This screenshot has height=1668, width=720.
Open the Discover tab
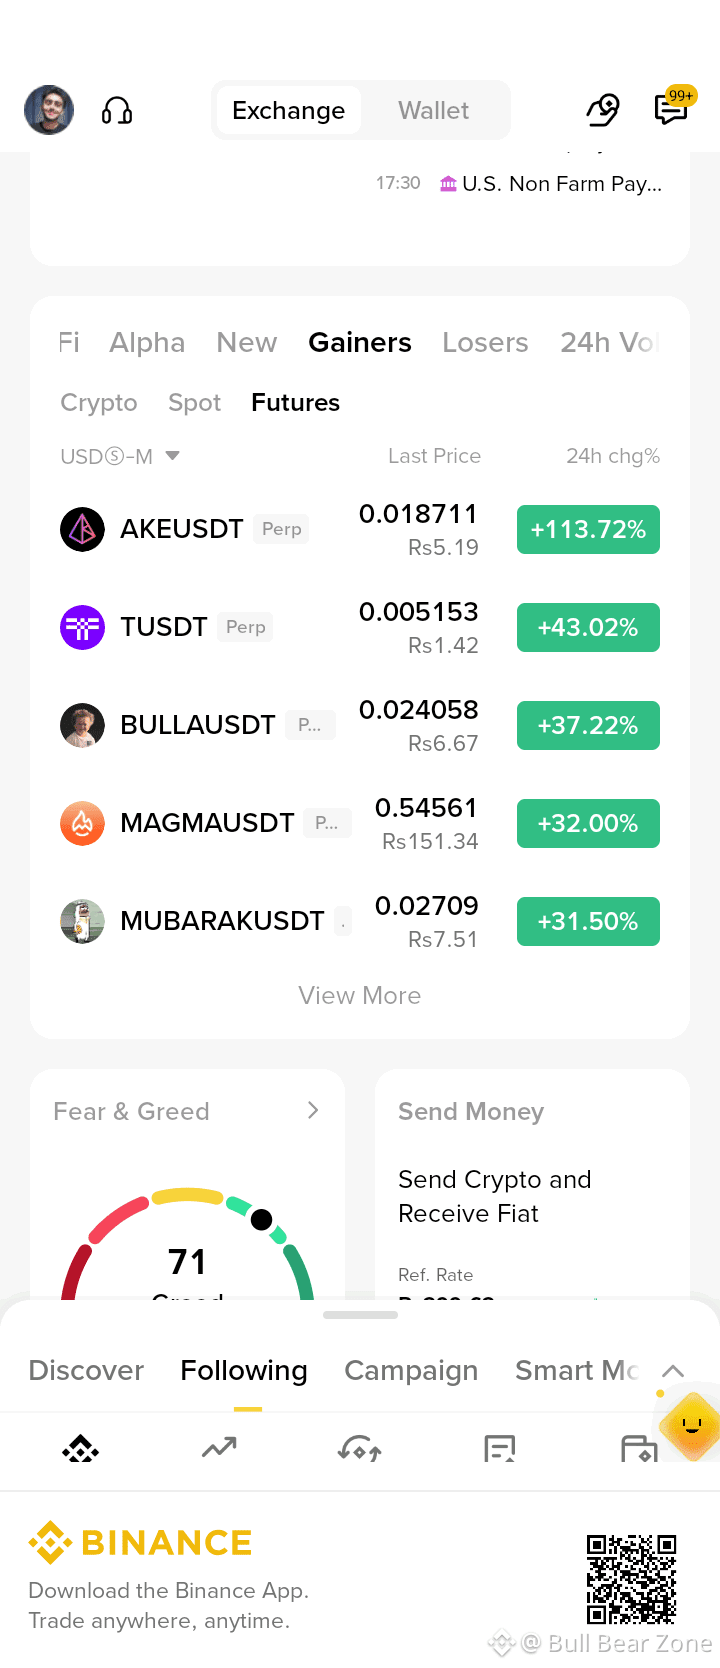86,1370
